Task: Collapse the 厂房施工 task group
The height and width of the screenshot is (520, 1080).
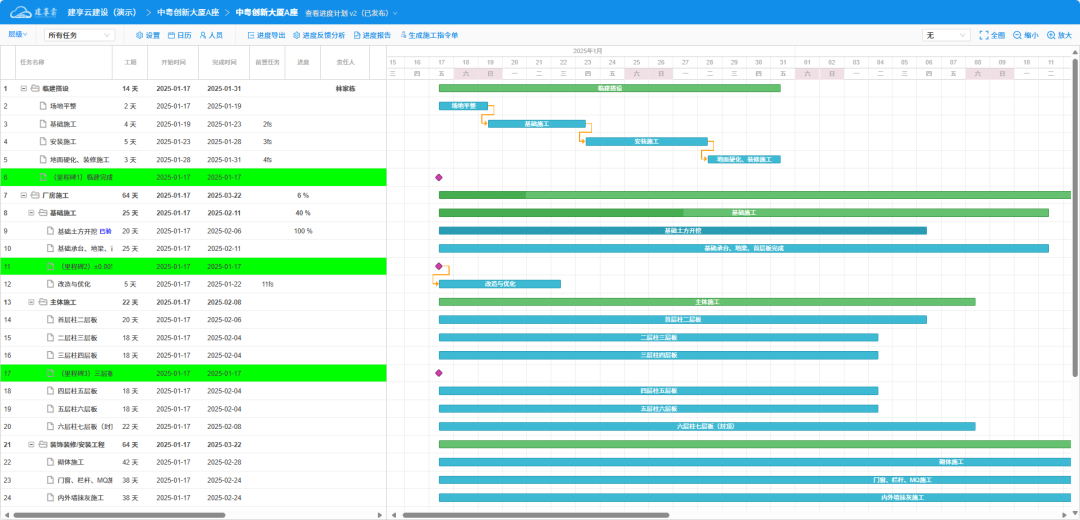Action: (x=23, y=195)
